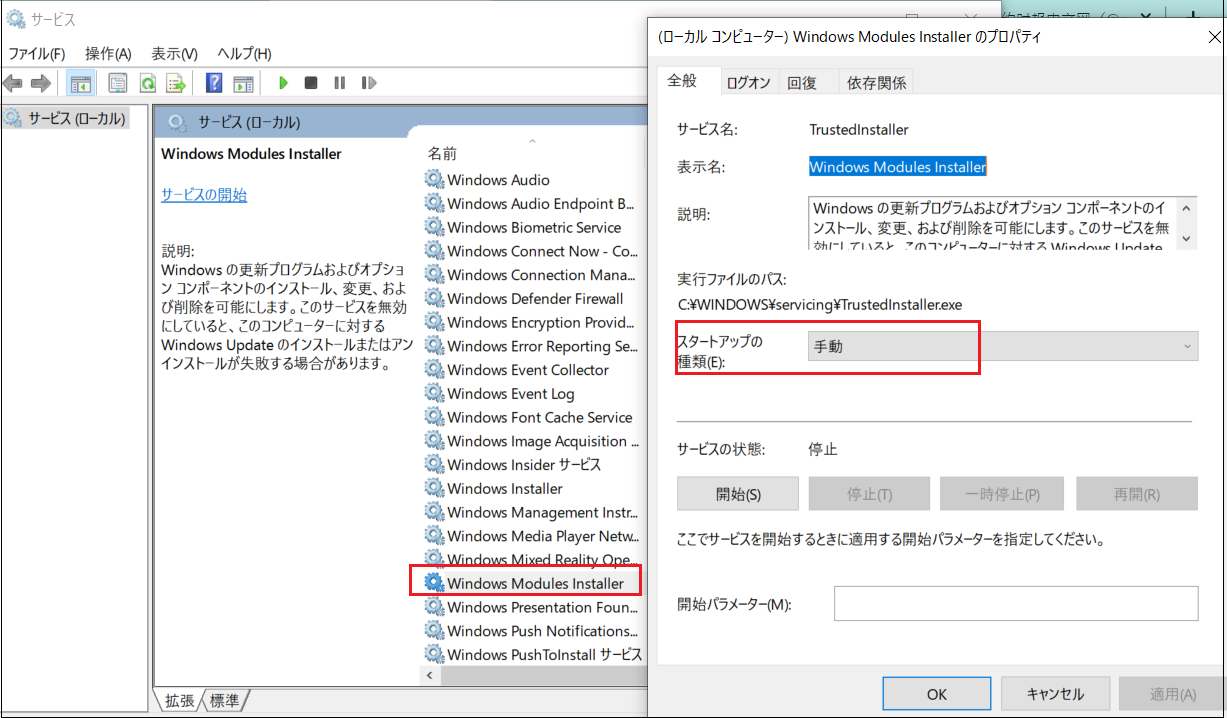Image resolution: width=1227 pixels, height=718 pixels.
Task: Pause the service with the pause toolbar icon
Action: 340,83
